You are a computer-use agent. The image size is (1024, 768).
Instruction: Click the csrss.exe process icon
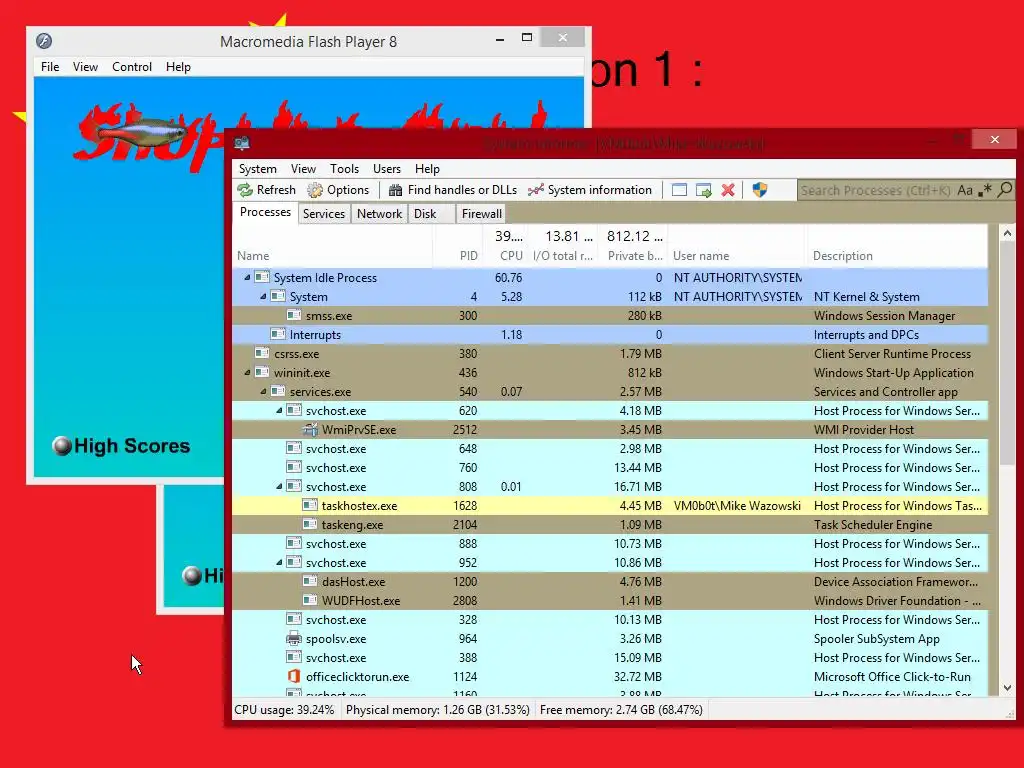[x=262, y=353]
